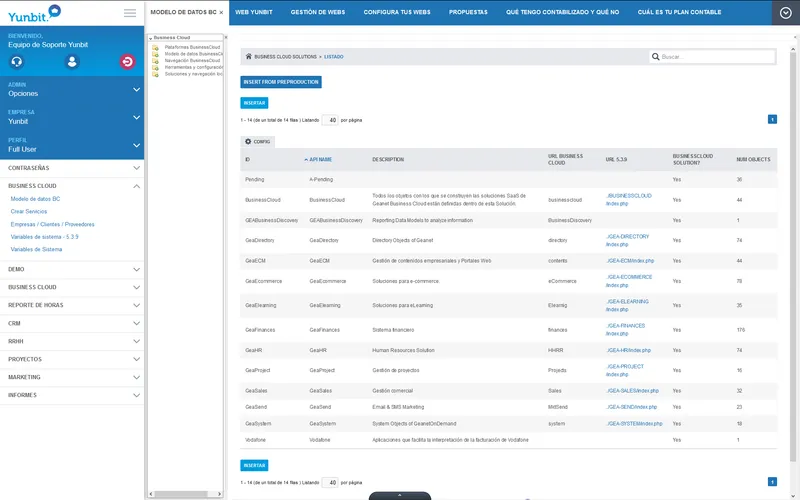Click the Config gear icon
This screenshot has height=500, width=800.
248,141
